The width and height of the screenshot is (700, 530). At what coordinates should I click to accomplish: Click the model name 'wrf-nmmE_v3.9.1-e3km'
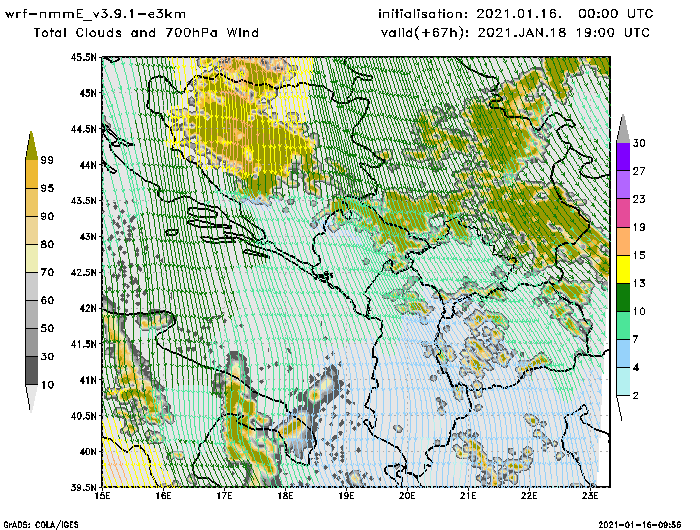pyautogui.click(x=95, y=14)
